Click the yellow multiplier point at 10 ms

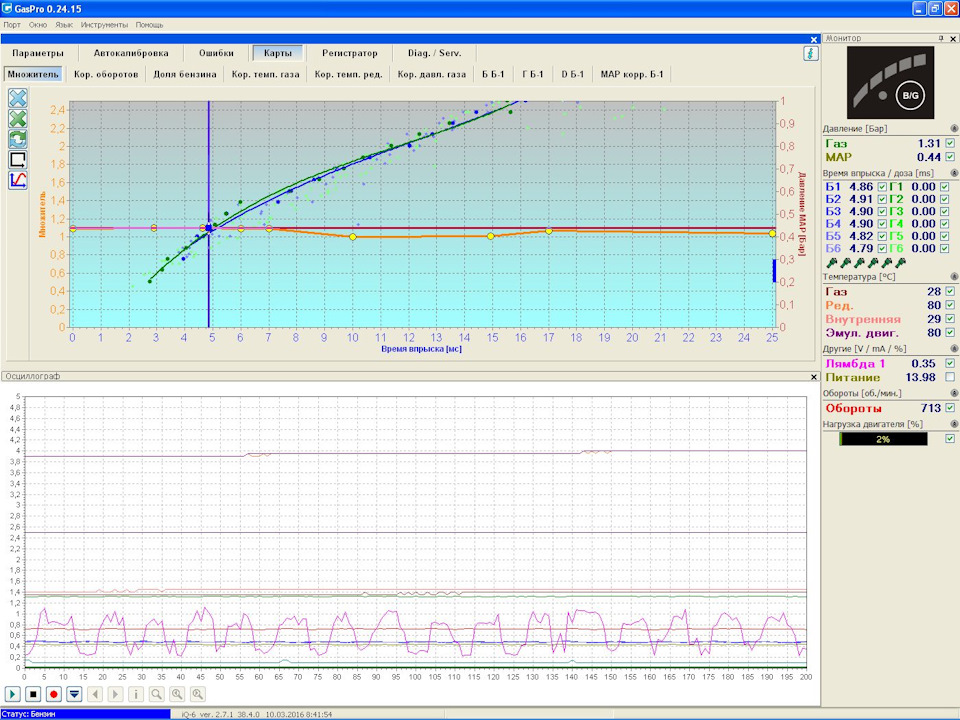pos(353,237)
